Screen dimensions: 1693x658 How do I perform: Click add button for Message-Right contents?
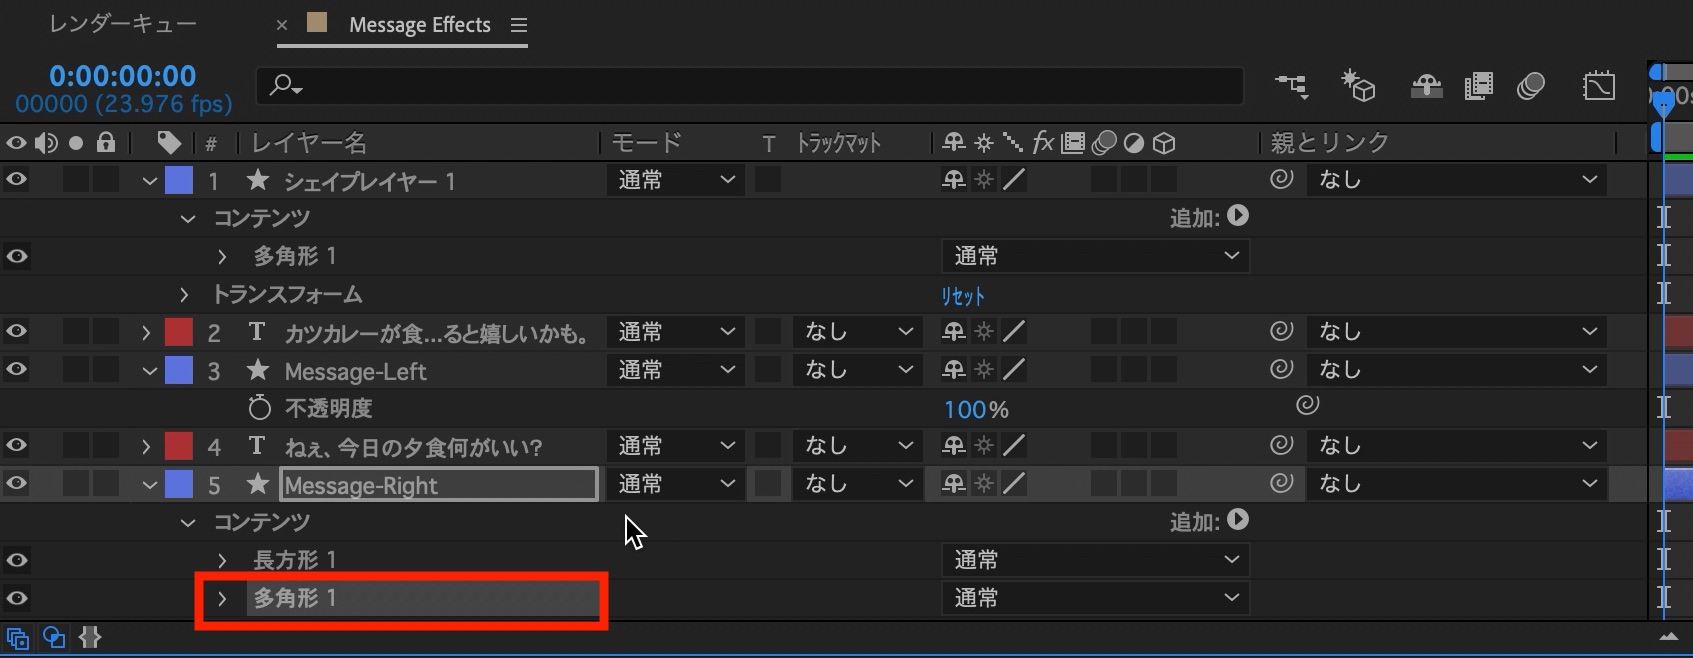1238,520
